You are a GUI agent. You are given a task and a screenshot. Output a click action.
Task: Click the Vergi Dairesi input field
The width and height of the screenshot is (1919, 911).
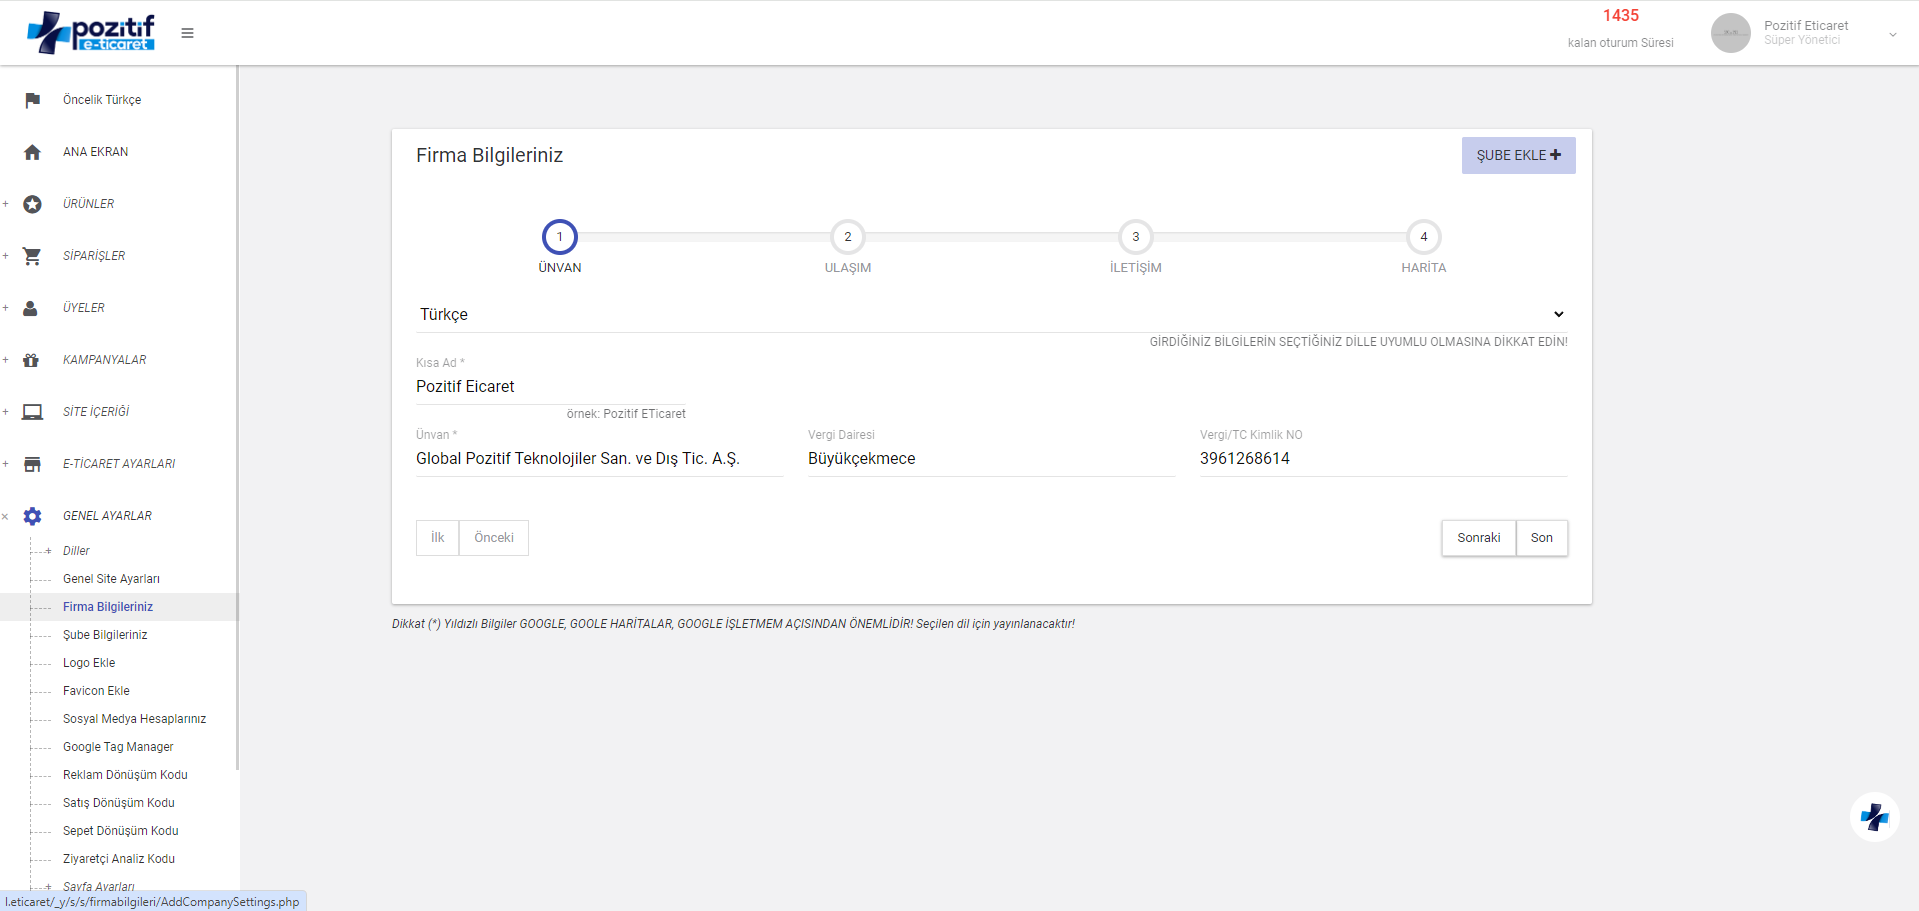(x=990, y=459)
